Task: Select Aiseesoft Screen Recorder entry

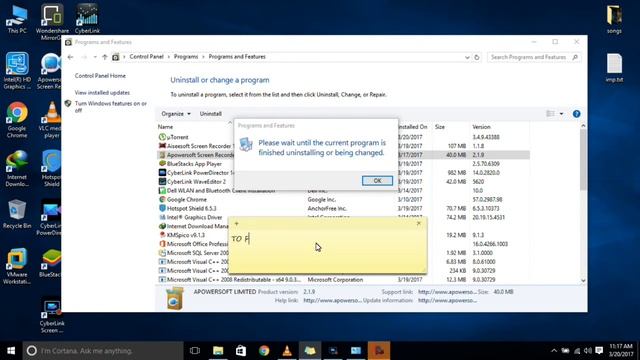Action: pyautogui.click(x=199, y=146)
